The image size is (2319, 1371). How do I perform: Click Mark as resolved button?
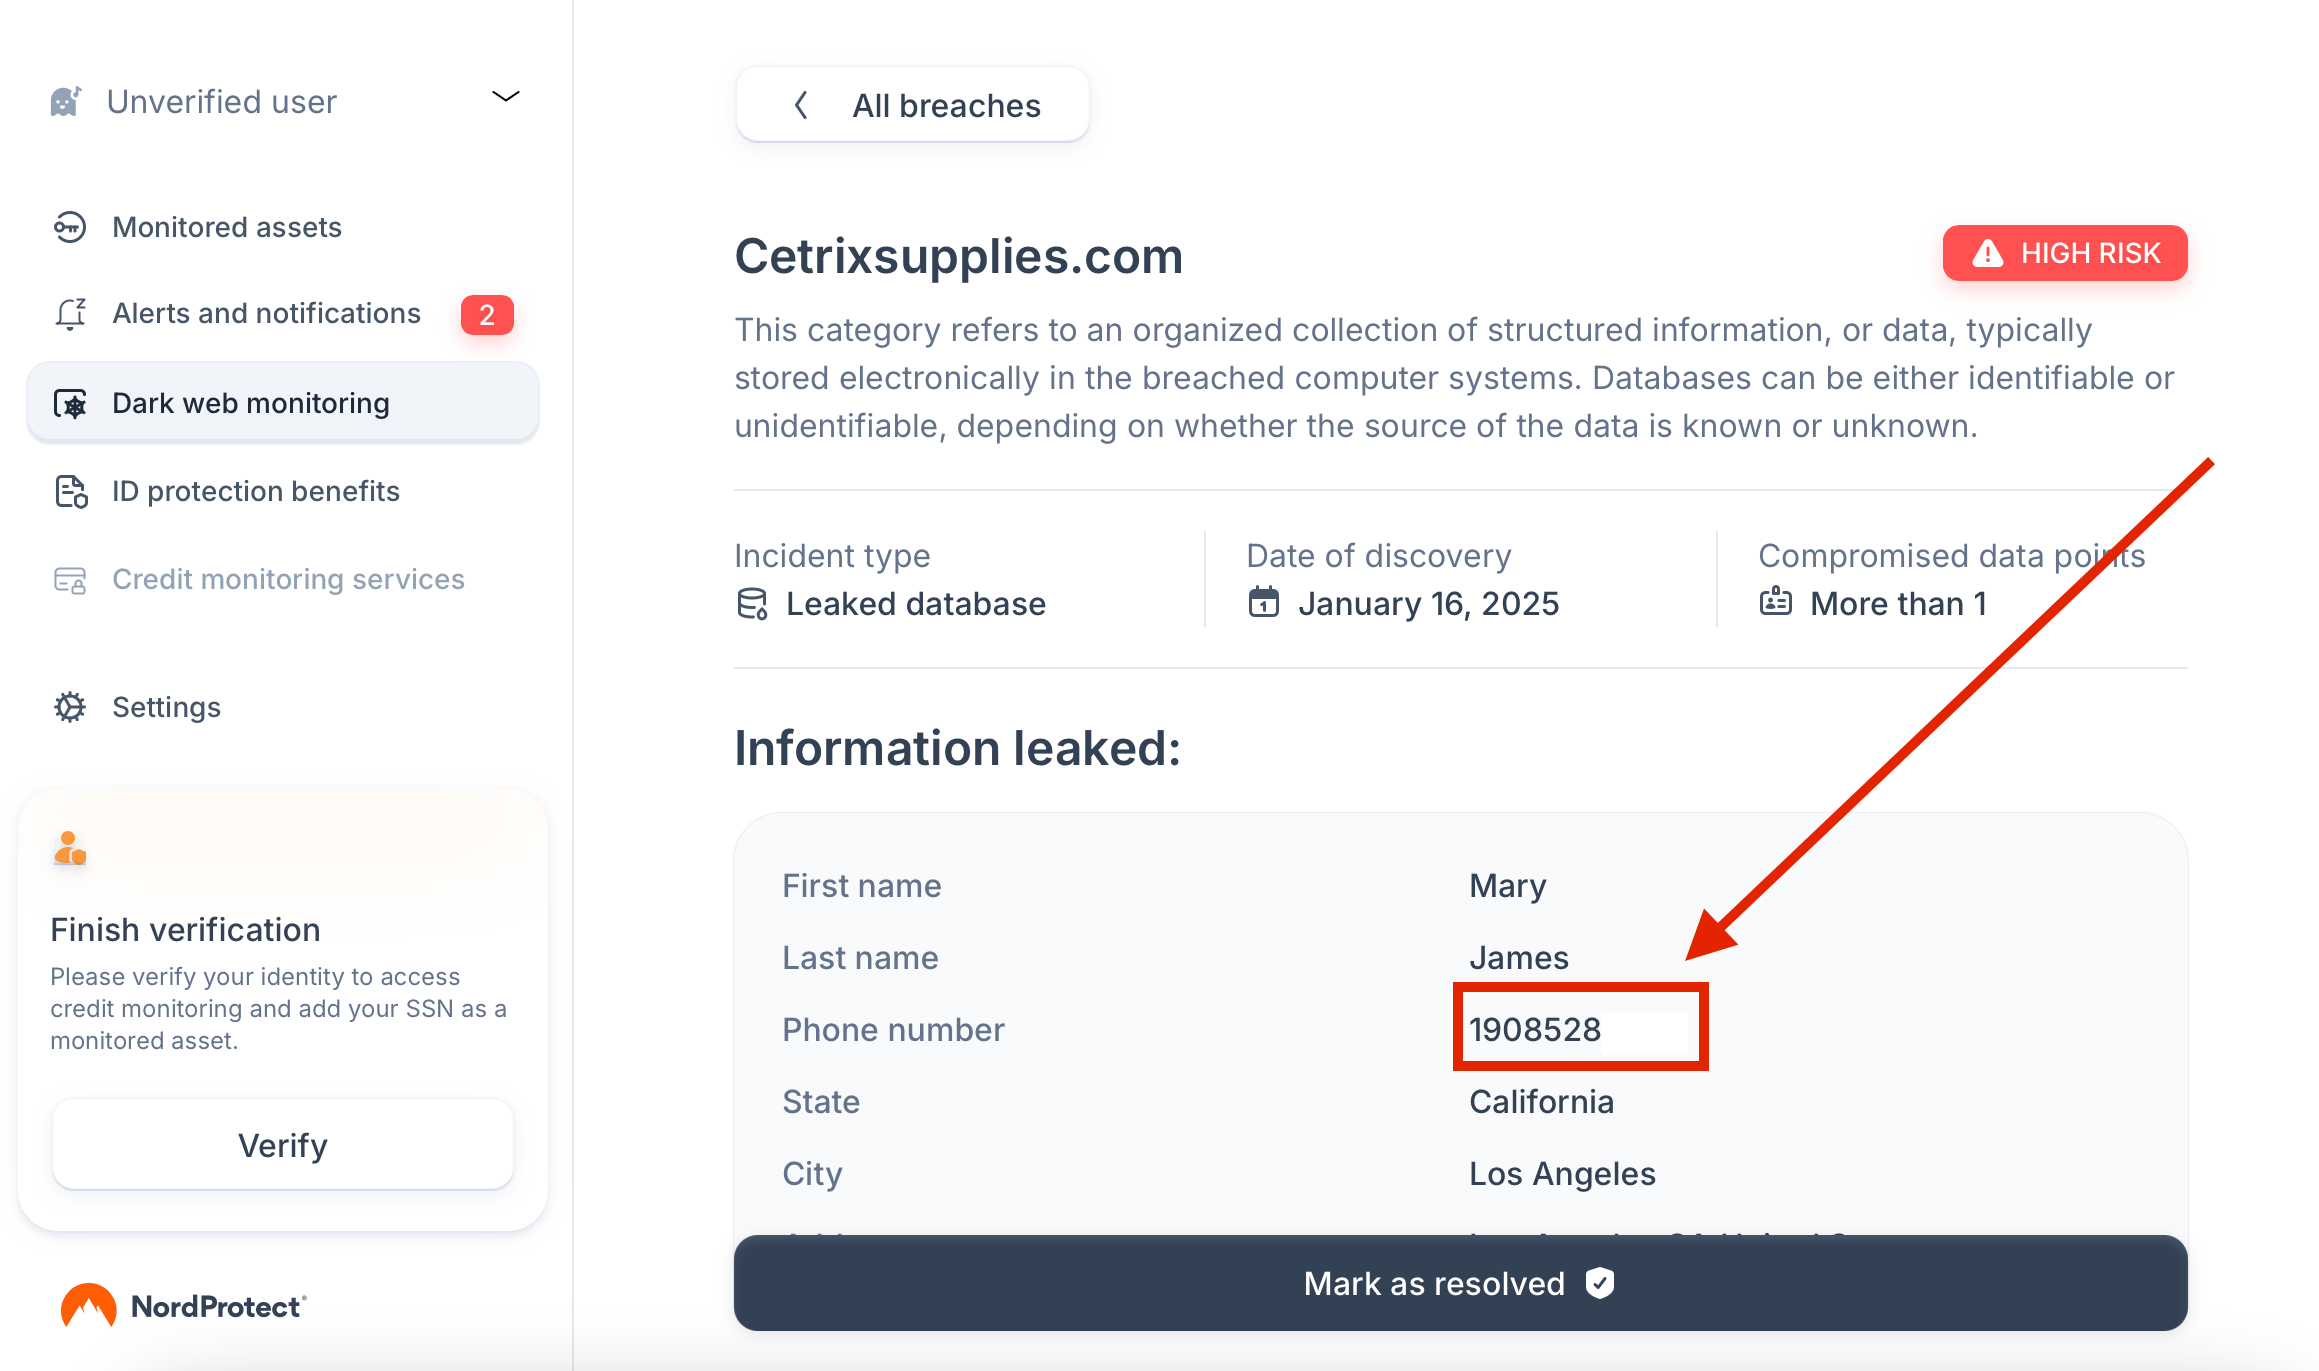coord(1460,1283)
